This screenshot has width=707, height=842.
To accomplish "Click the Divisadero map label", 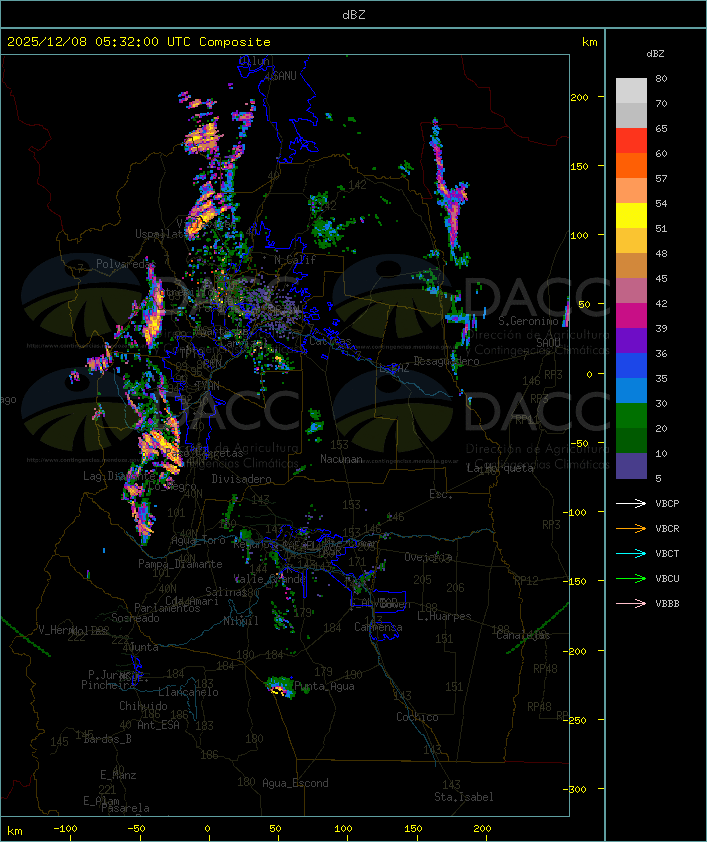I will click(241, 479).
